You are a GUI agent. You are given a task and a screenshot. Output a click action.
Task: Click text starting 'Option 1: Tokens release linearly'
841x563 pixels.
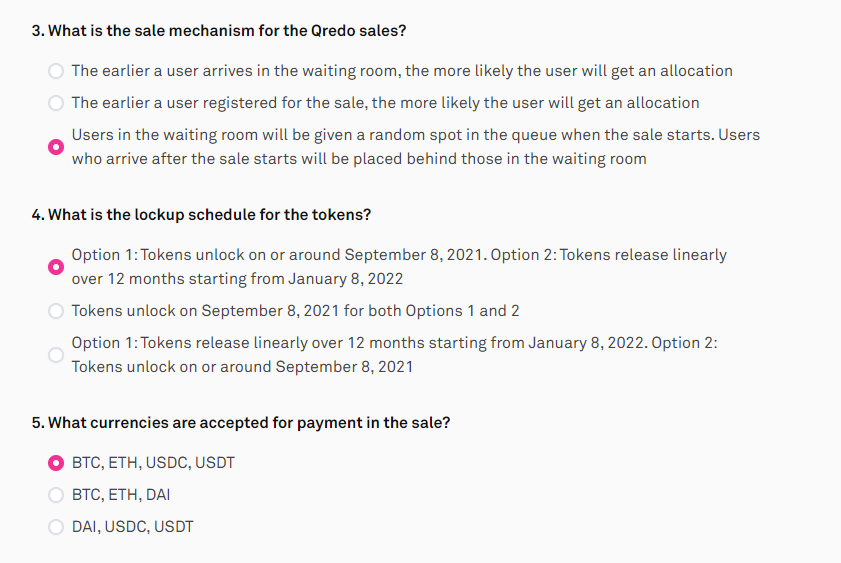tap(394, 355)
